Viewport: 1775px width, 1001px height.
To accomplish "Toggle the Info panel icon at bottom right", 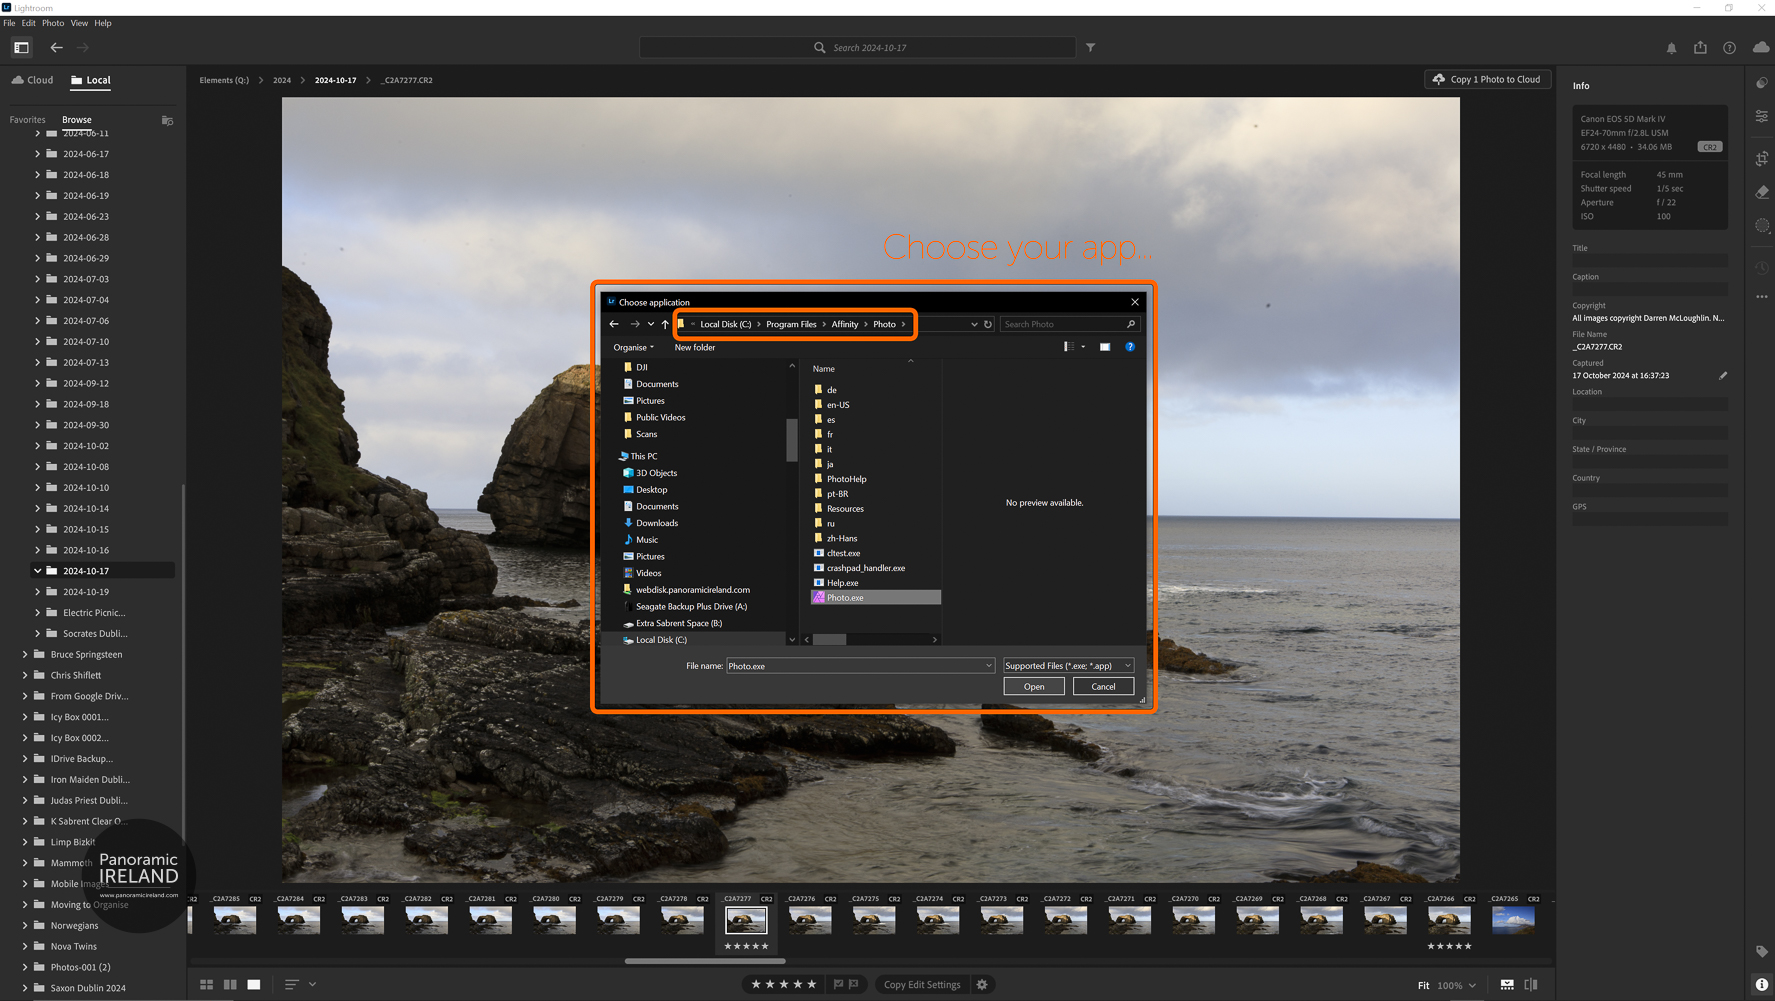I will (1762, 985).
